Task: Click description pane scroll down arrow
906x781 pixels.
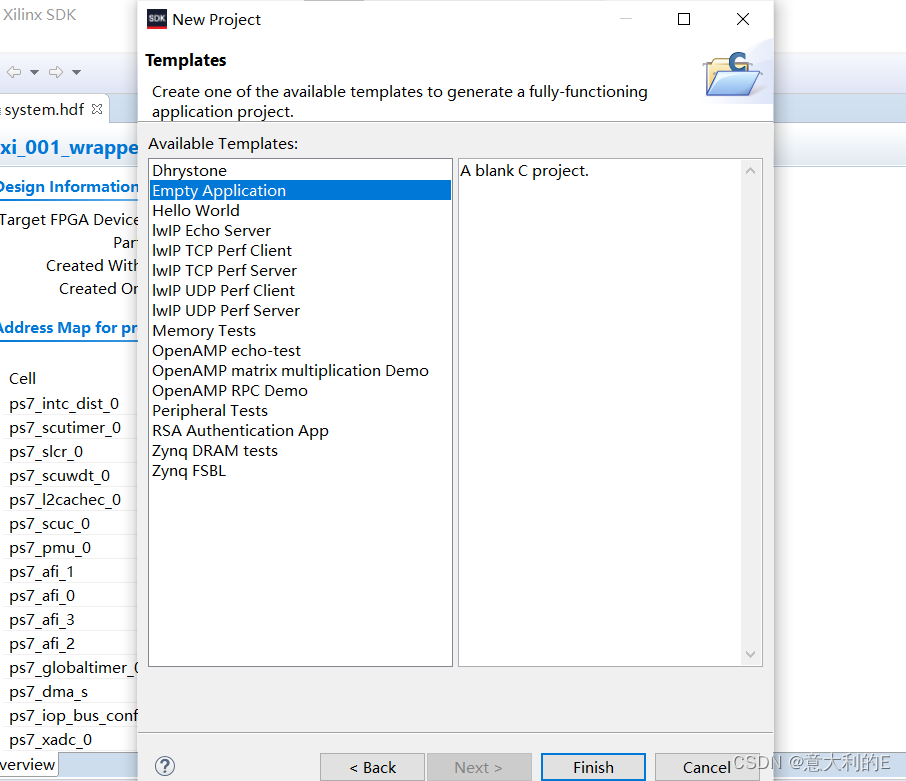Action: [751, 654]
